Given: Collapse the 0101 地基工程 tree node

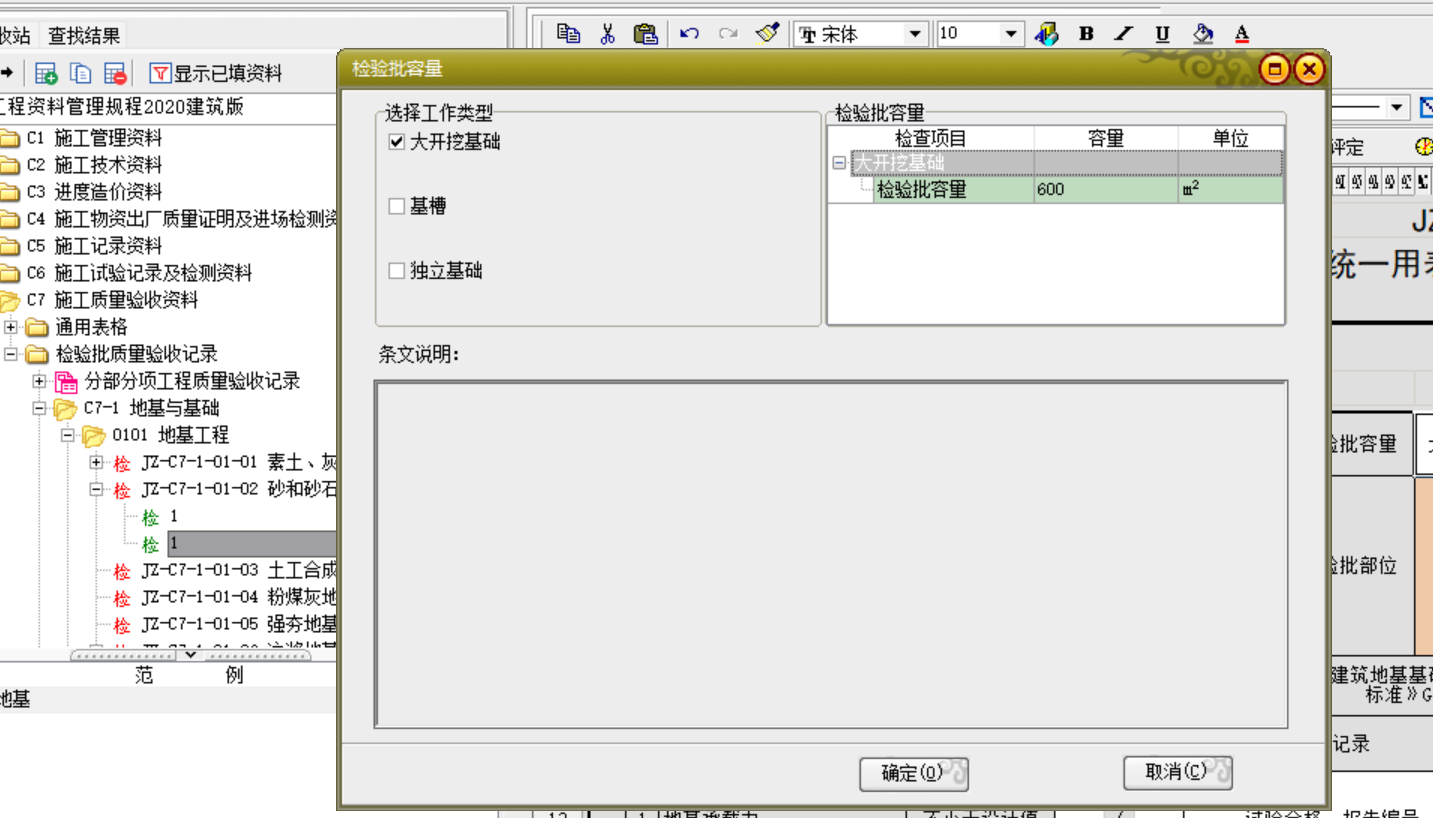Looking at the screenshot, I should 68,435.
